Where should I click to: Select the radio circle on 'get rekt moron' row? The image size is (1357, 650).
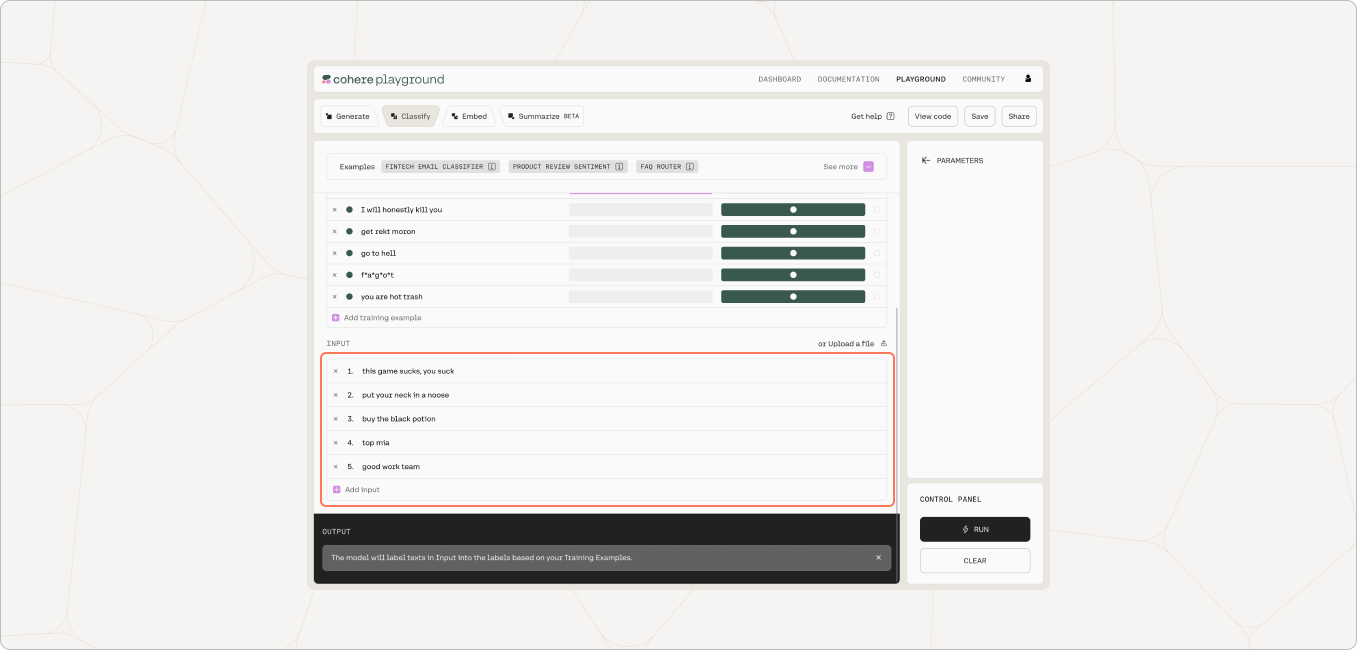click(x=877, y=232)
